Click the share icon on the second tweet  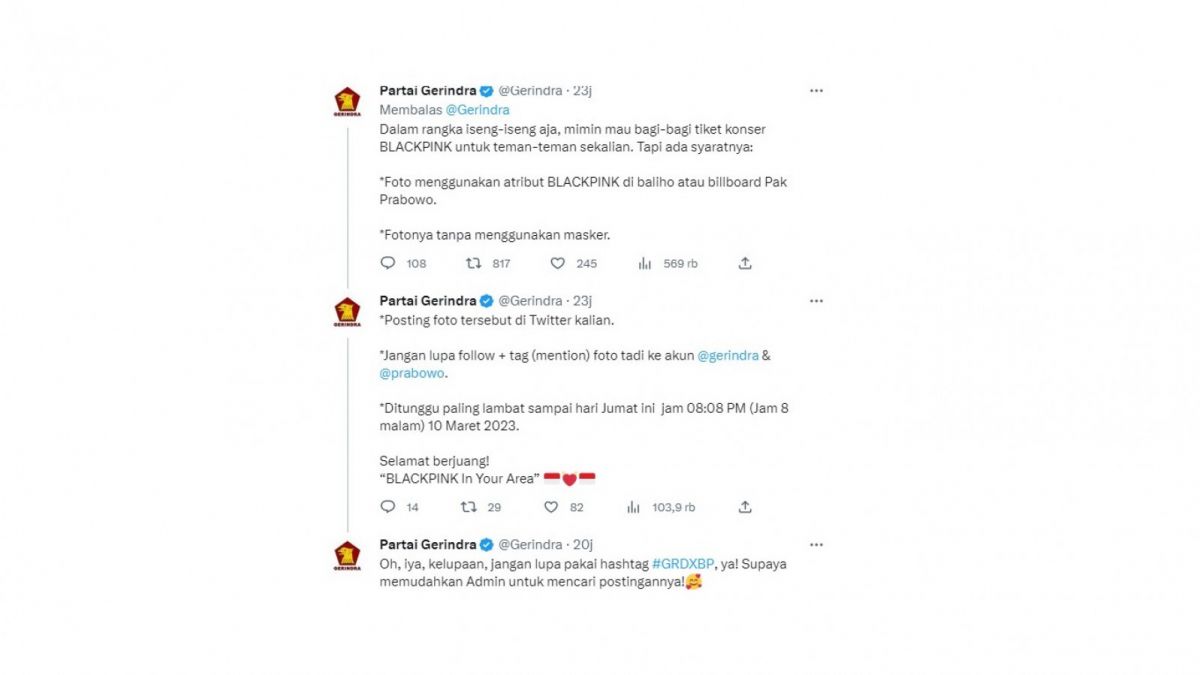(745, 507)
